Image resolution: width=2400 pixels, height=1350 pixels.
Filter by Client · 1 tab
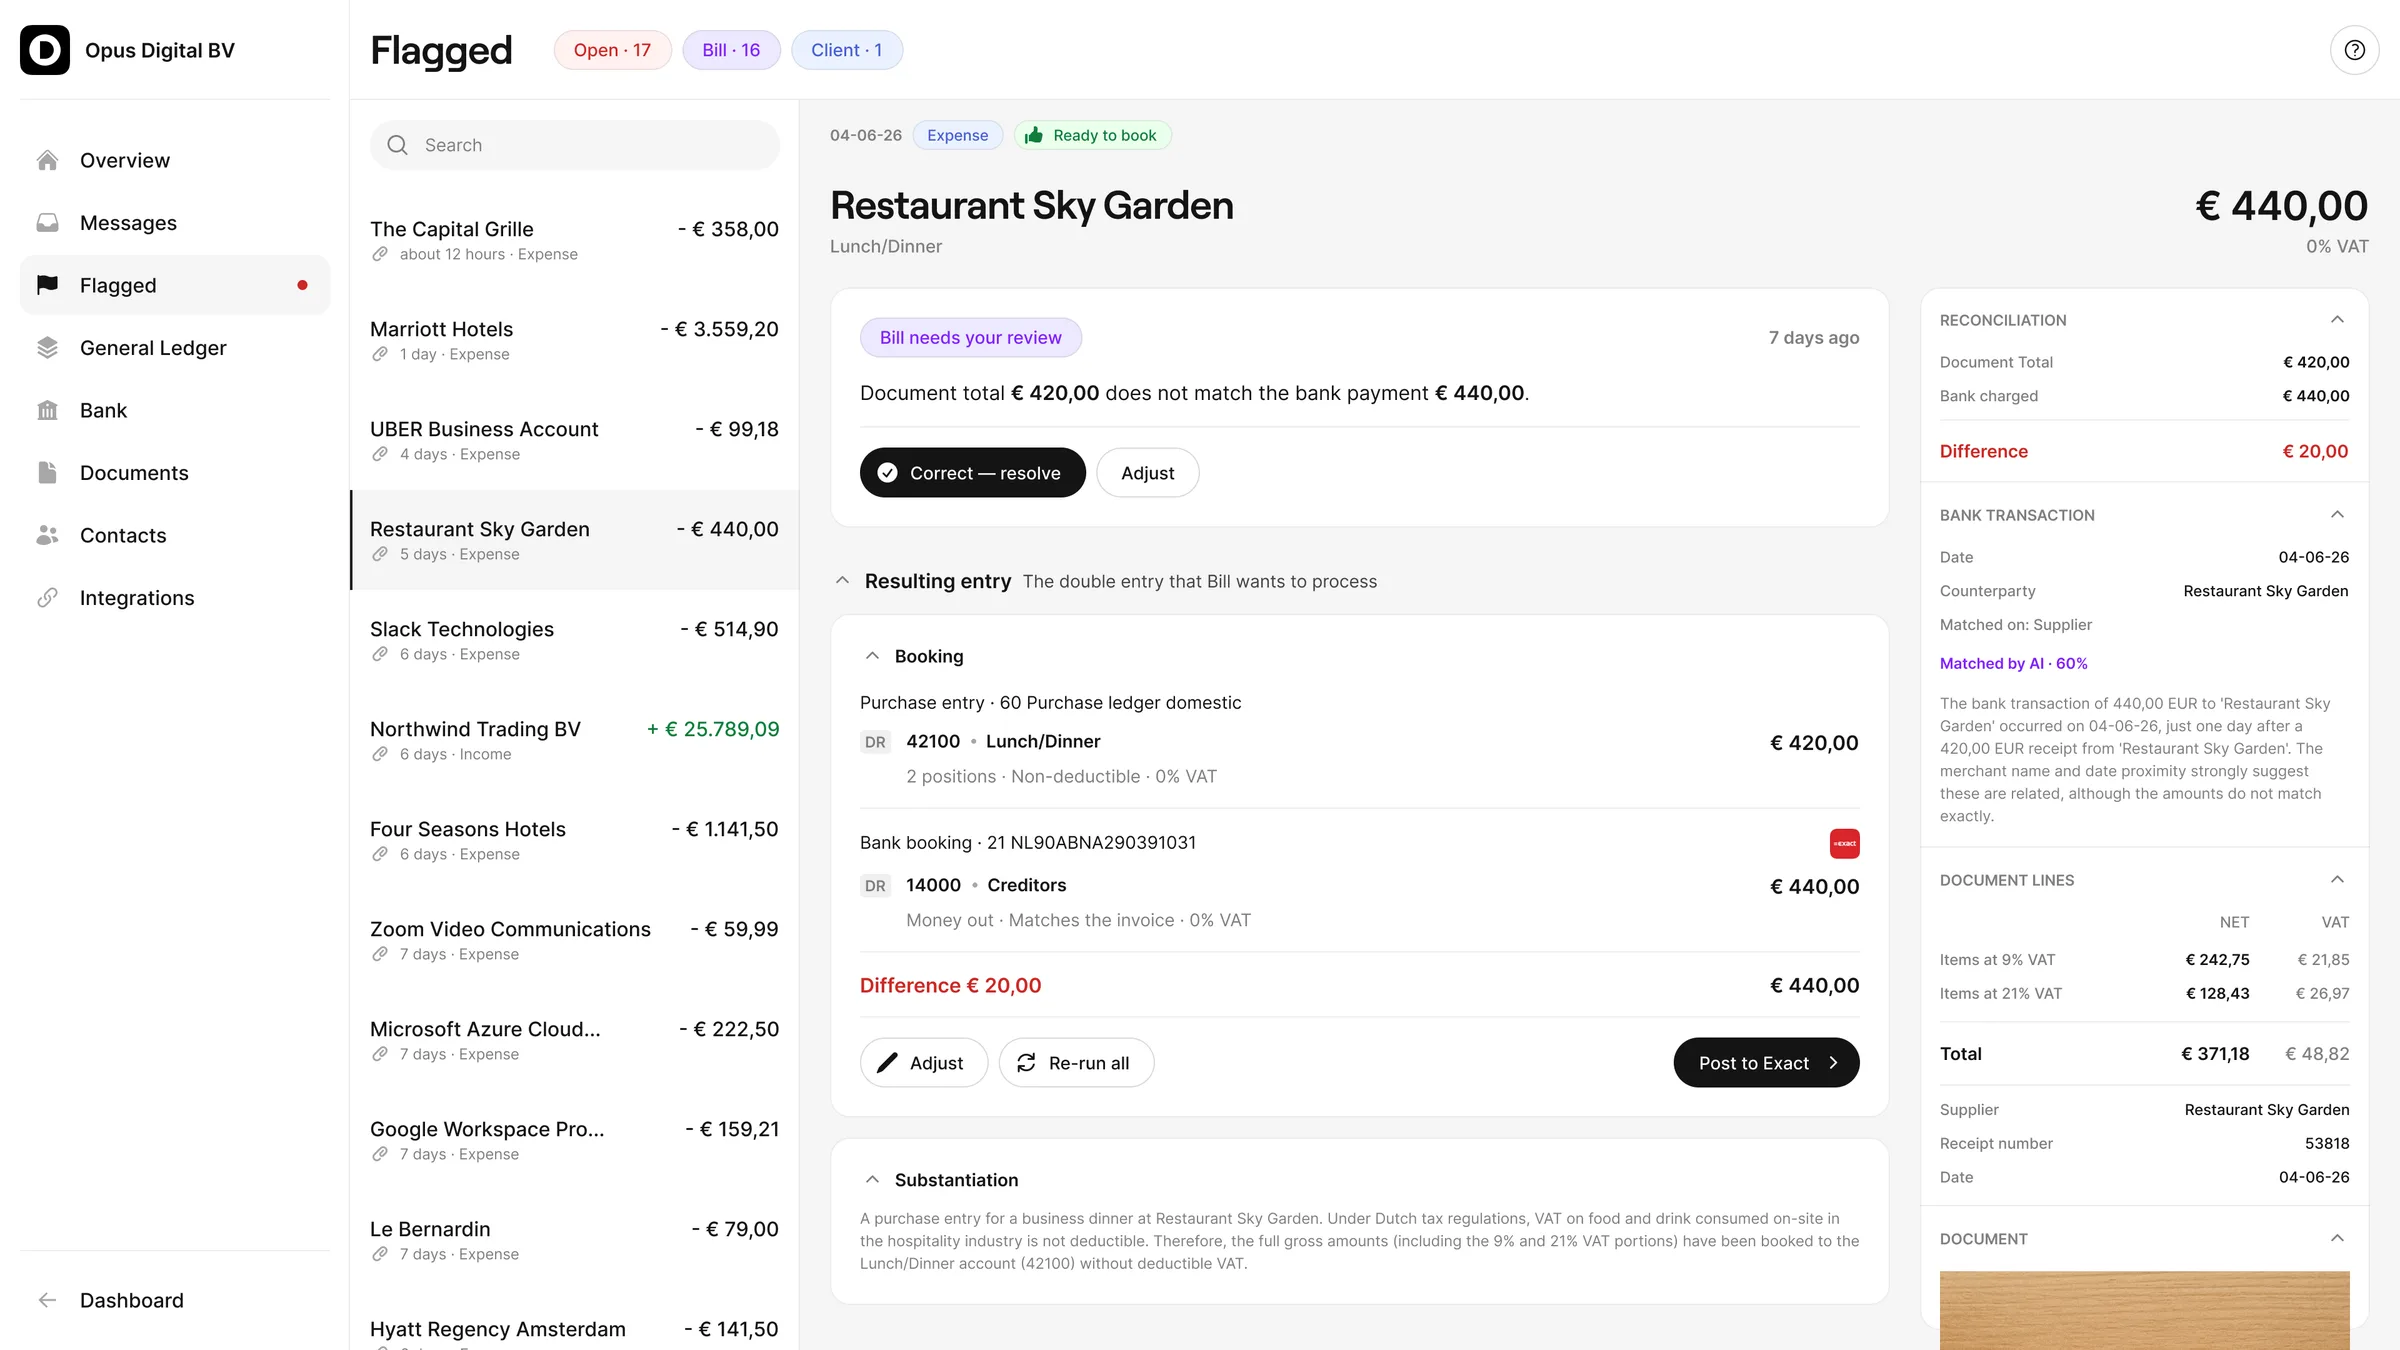pos(847,50)
